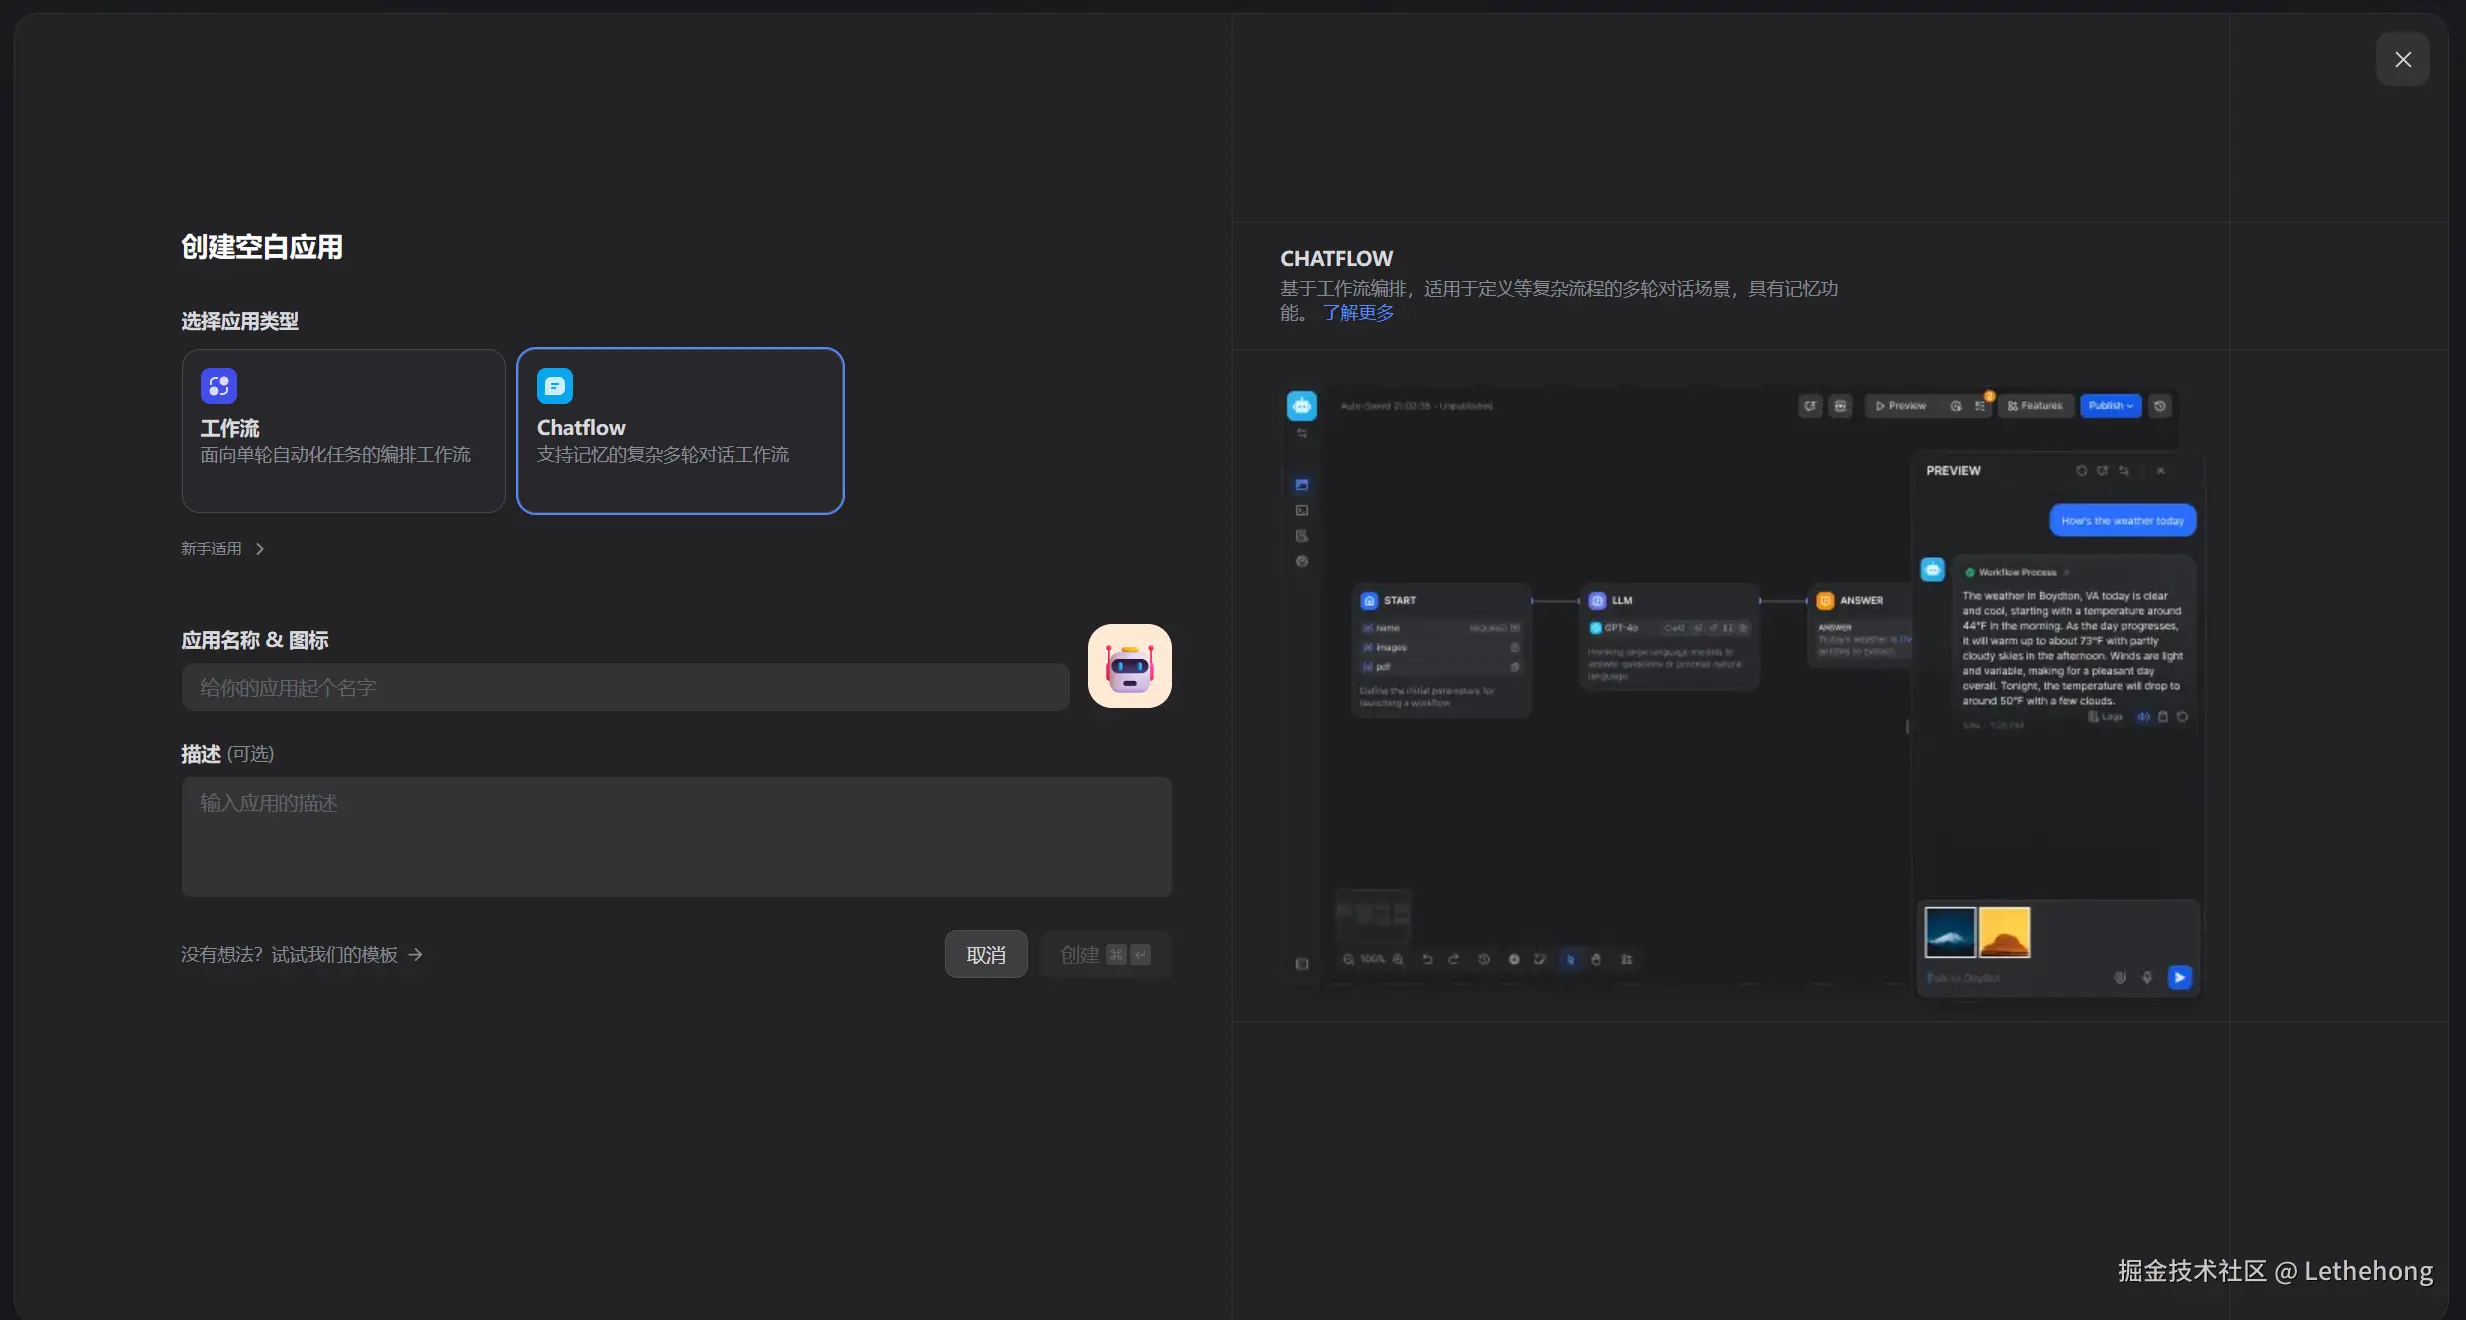Expand Workflow Process in the preview chat reply

2017,572
